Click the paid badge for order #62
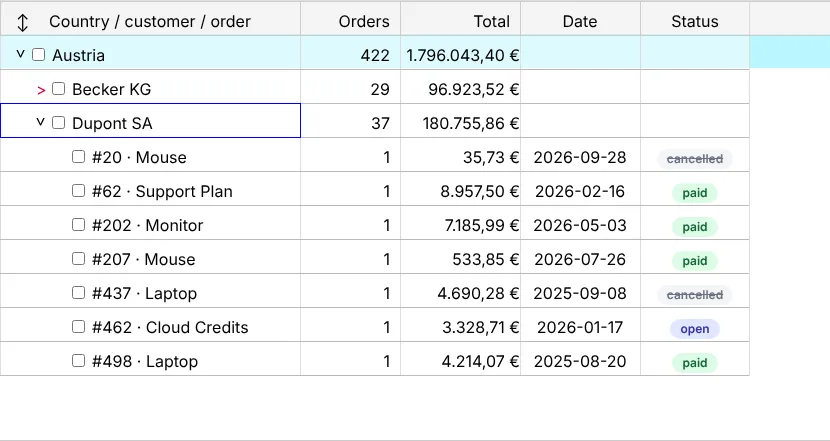This screenshot has height=441, width=830. 694,193
